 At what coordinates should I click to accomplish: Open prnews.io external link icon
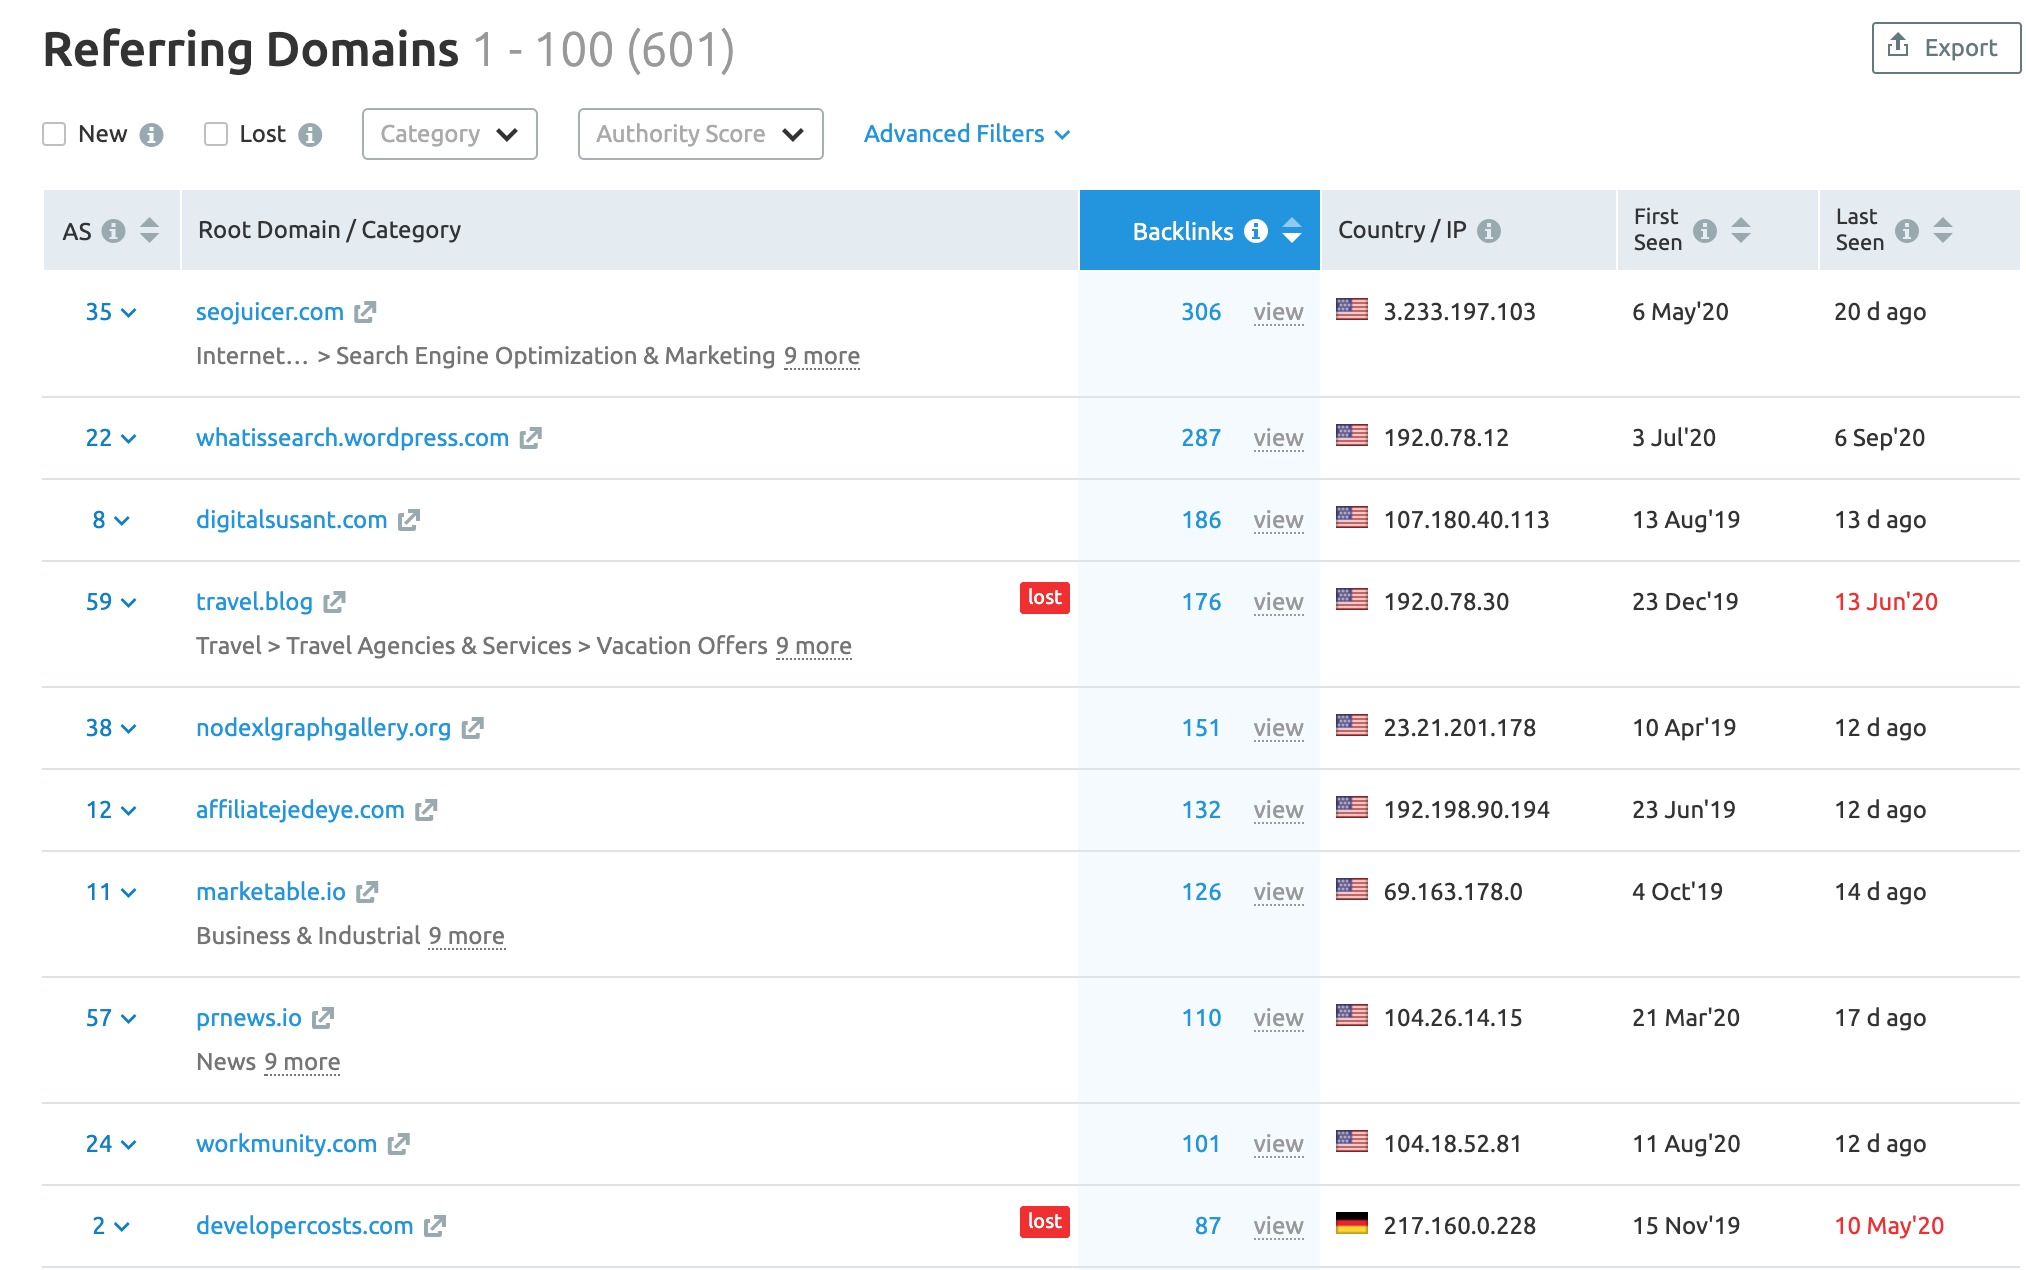tap(322, 1018)
